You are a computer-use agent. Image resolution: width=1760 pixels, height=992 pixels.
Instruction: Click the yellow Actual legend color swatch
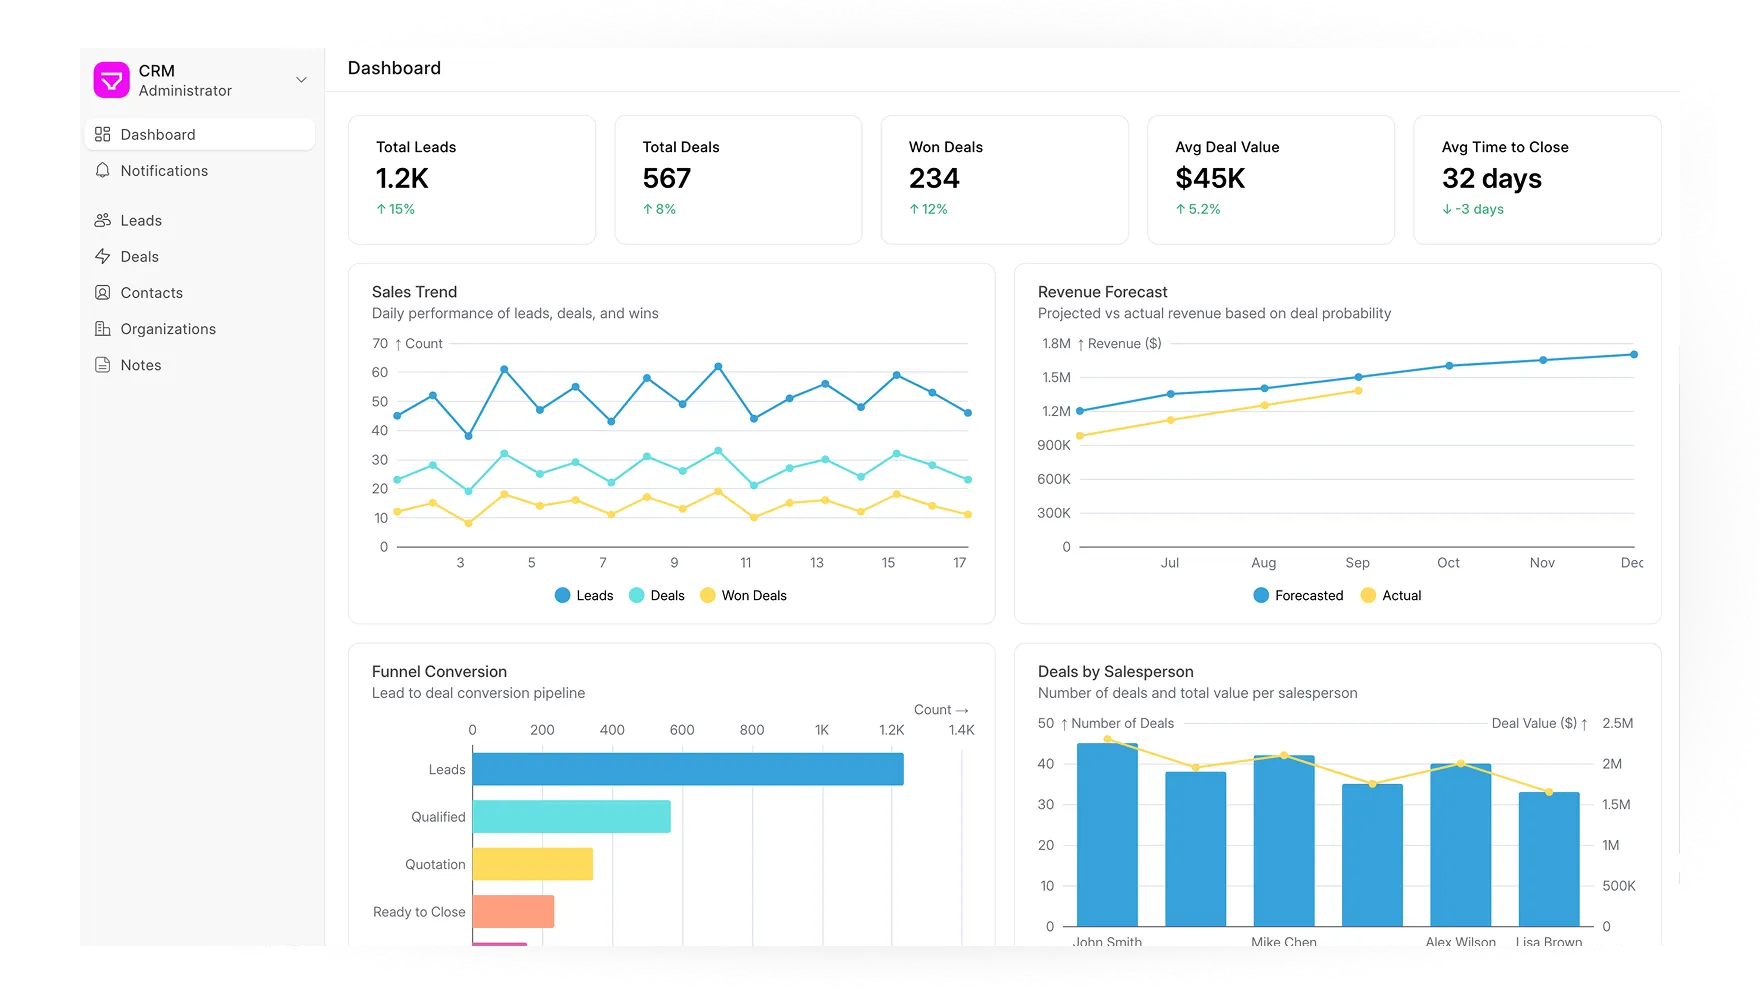pyautogui.click(x=1368, y=595)
